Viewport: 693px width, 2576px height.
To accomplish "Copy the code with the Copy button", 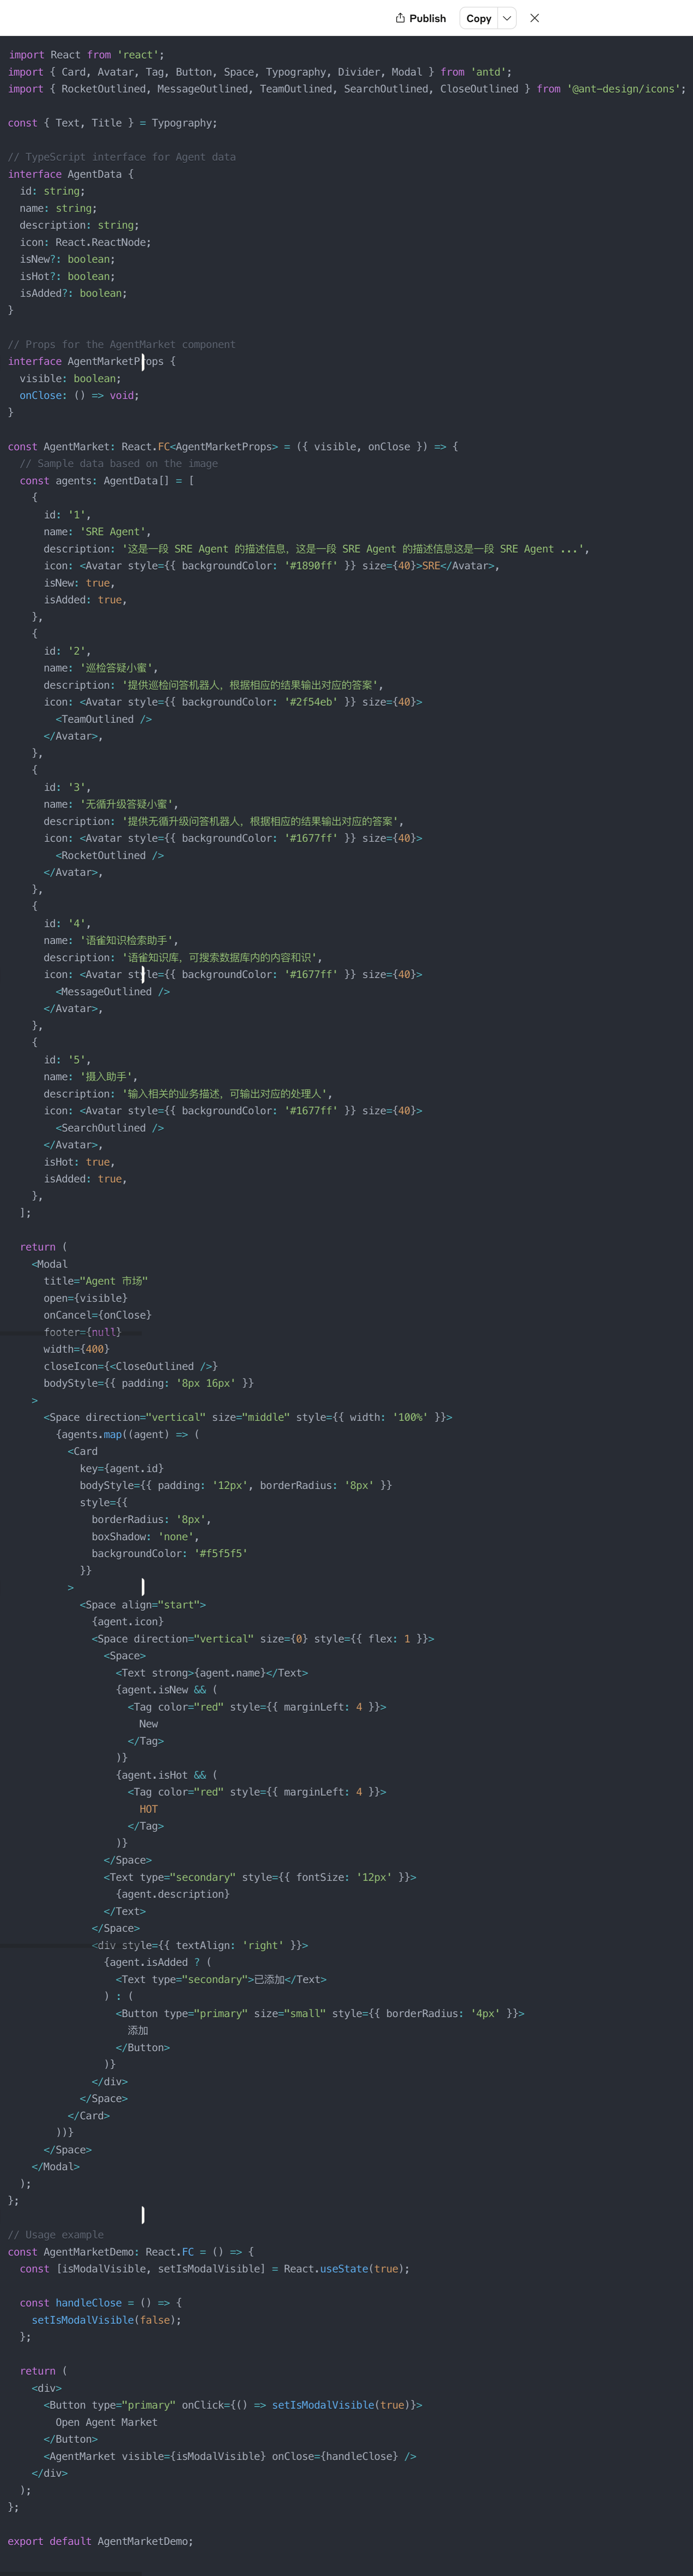I will click(479, 18).
